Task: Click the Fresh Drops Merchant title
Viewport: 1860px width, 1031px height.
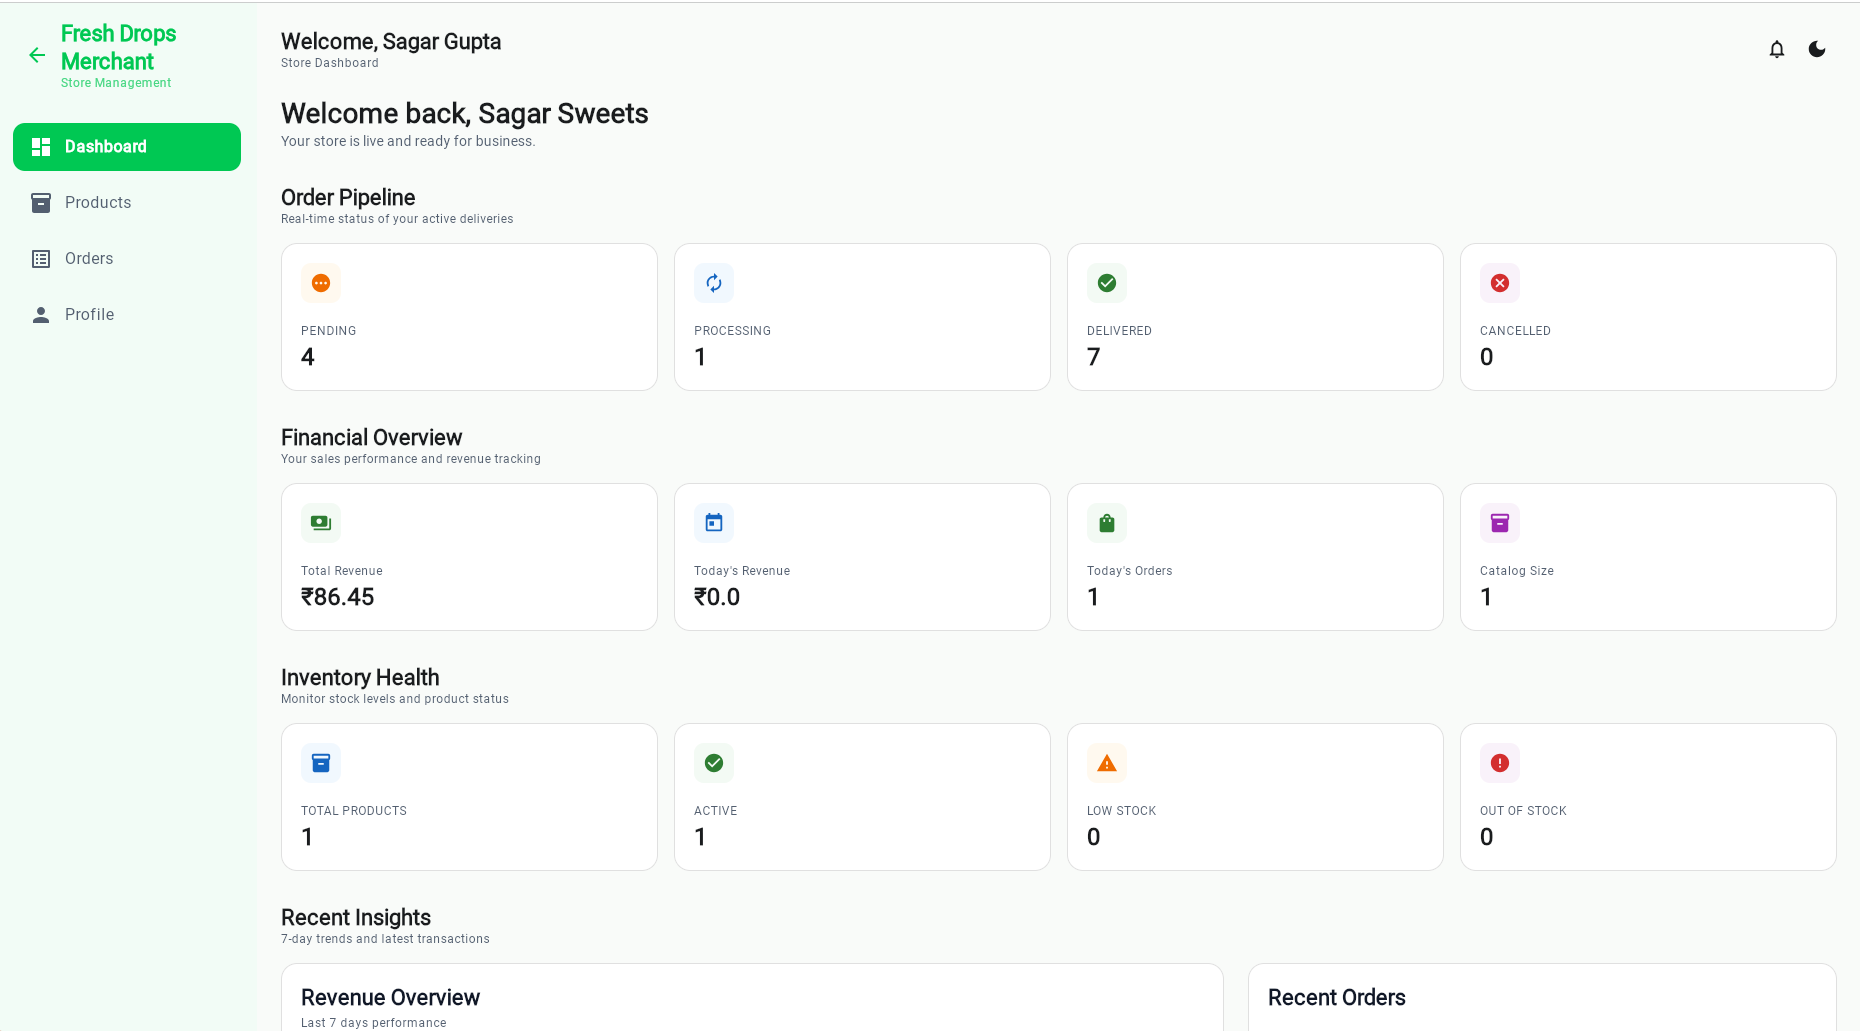Action: (118, 48)
